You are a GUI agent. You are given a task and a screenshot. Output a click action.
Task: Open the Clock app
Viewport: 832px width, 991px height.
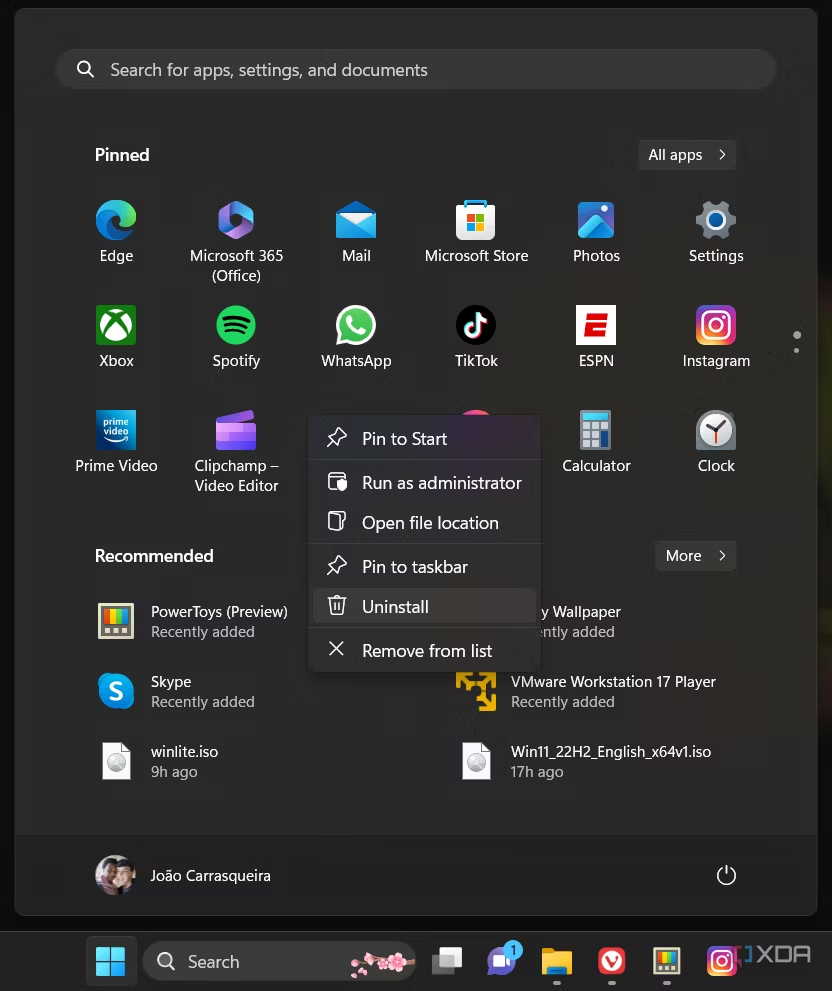716,442
